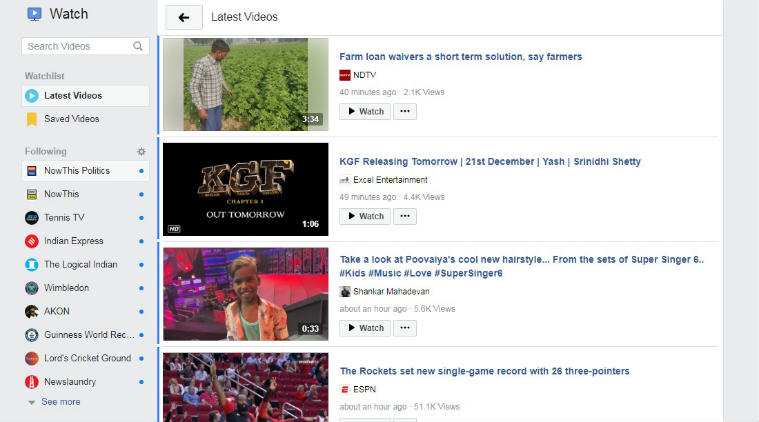Click the Watch logo icon
Viewport: 759px width, 422px height.
[34, 14]
